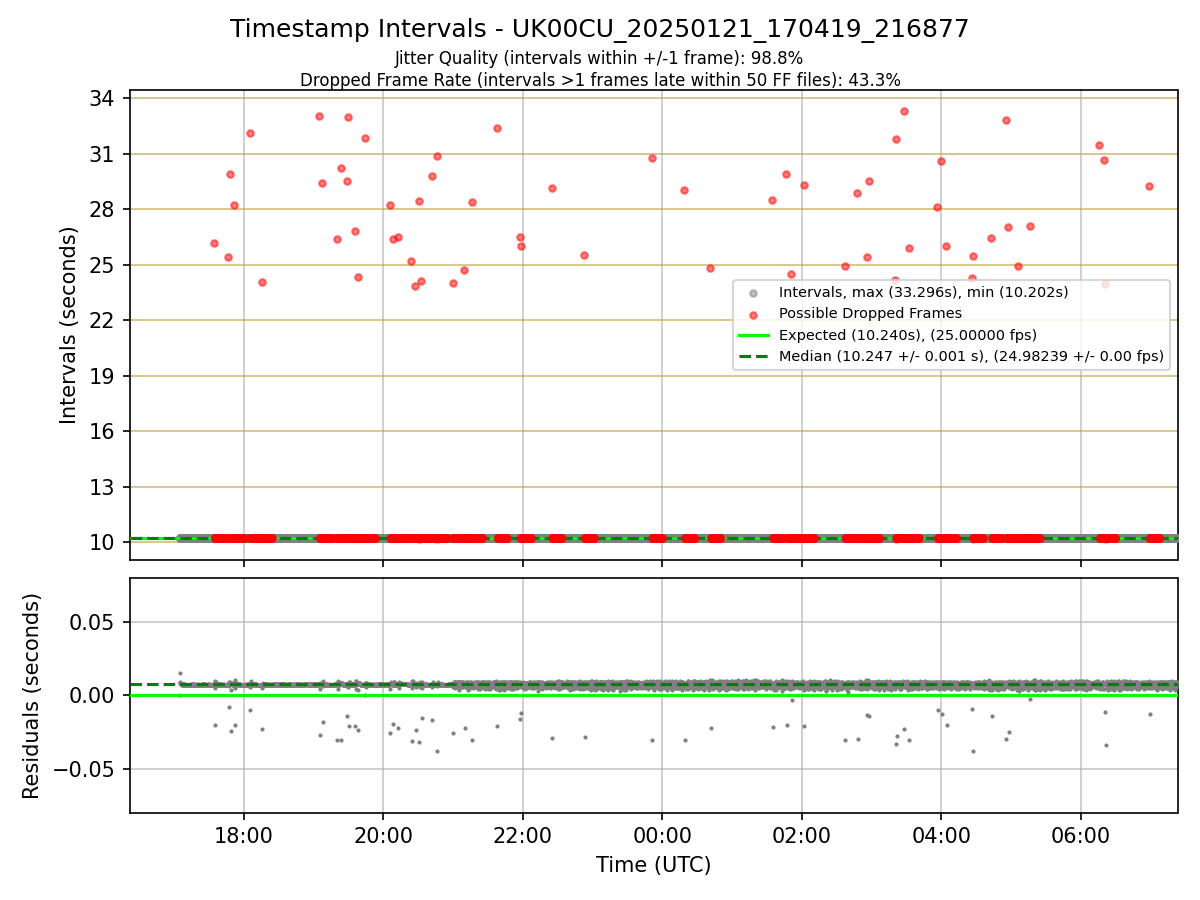
Task: Click legend entry 'Median (10.247 +/- 0.001 s)'
Action: pos(971,356)
